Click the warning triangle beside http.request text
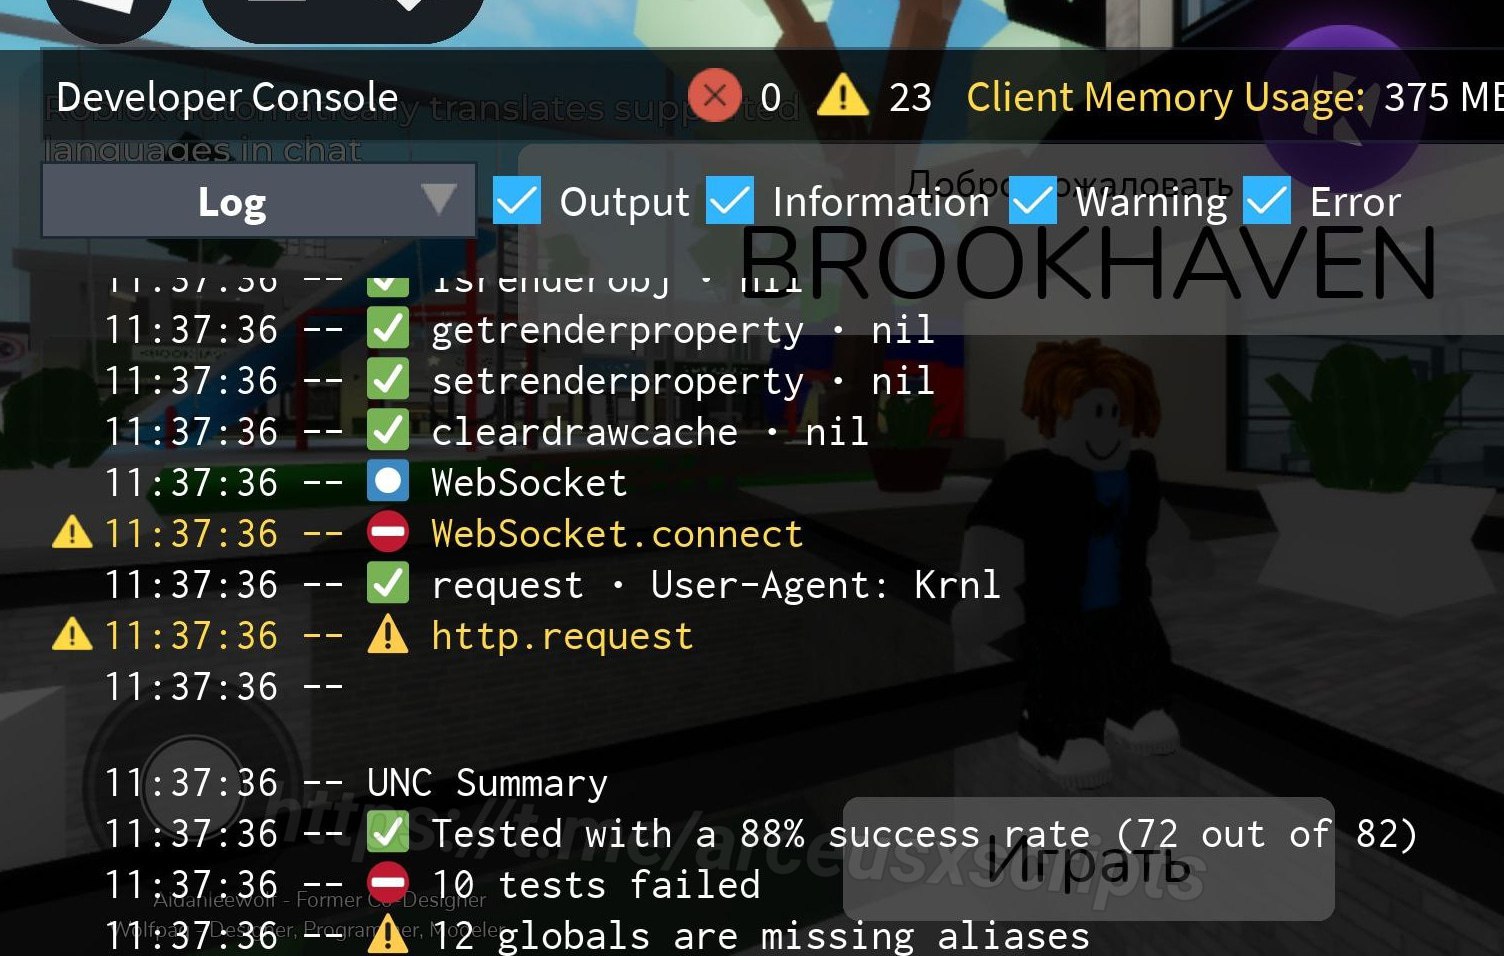The width and height of the screenshot is (1504, 956). (388, 635)
